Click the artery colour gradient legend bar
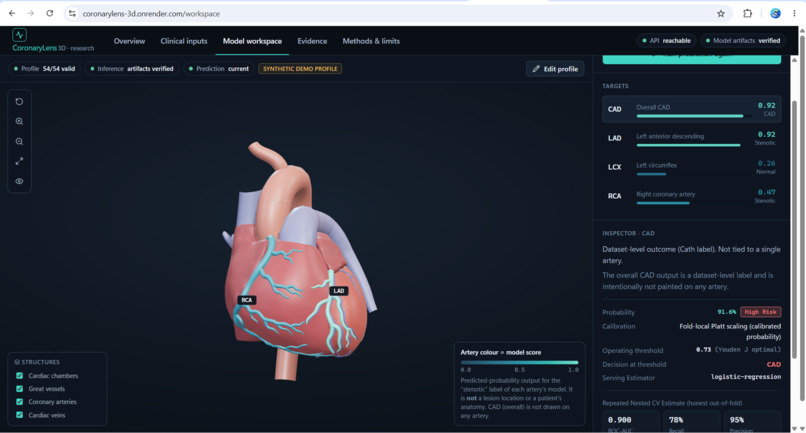The image size is (806, 433). coord(519,362)
